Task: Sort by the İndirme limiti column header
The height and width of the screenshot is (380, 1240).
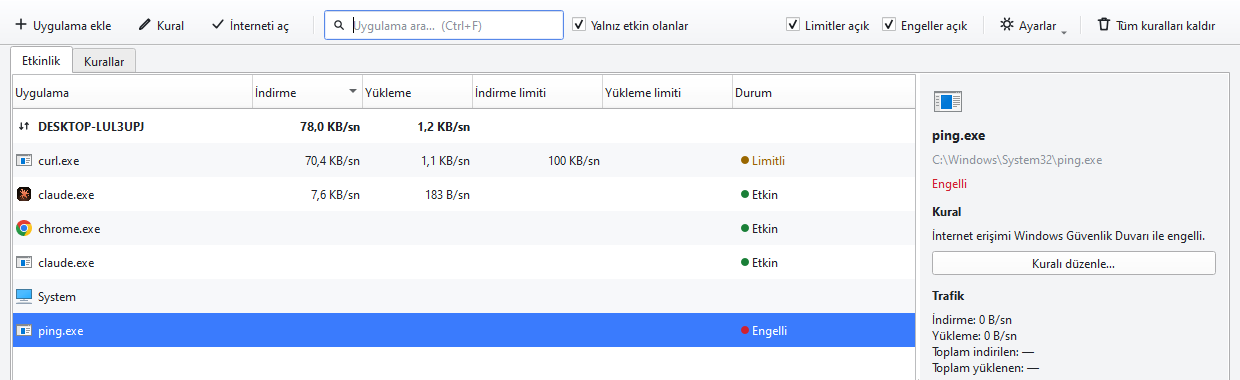Action: [x=537, y=93]
